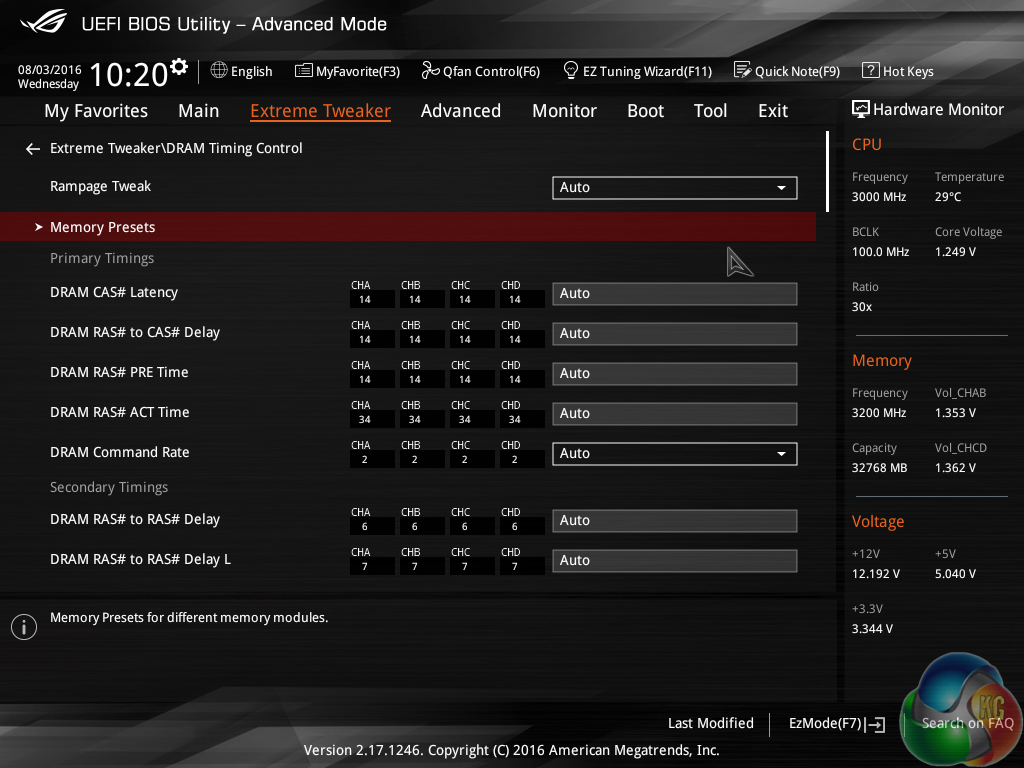This screenshot has width=1024, height=768.
Task: Click the +3.3V reading 3.344 V
Action: point(872,628)
